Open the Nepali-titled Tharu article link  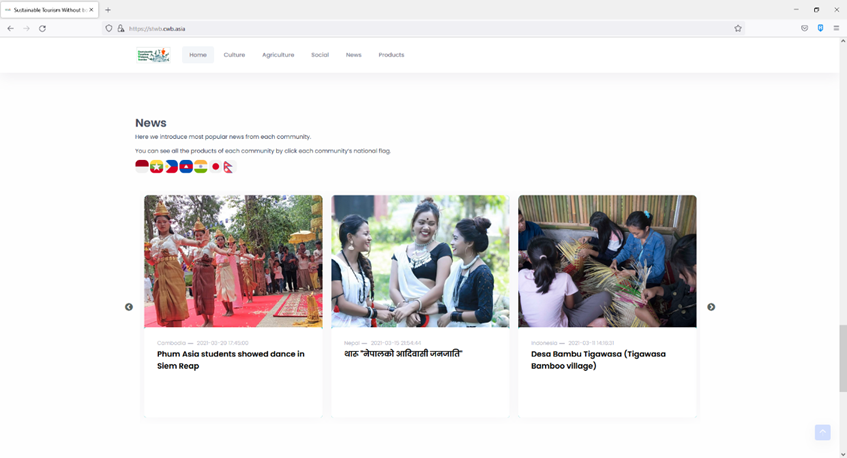click(x=403, y=354)
